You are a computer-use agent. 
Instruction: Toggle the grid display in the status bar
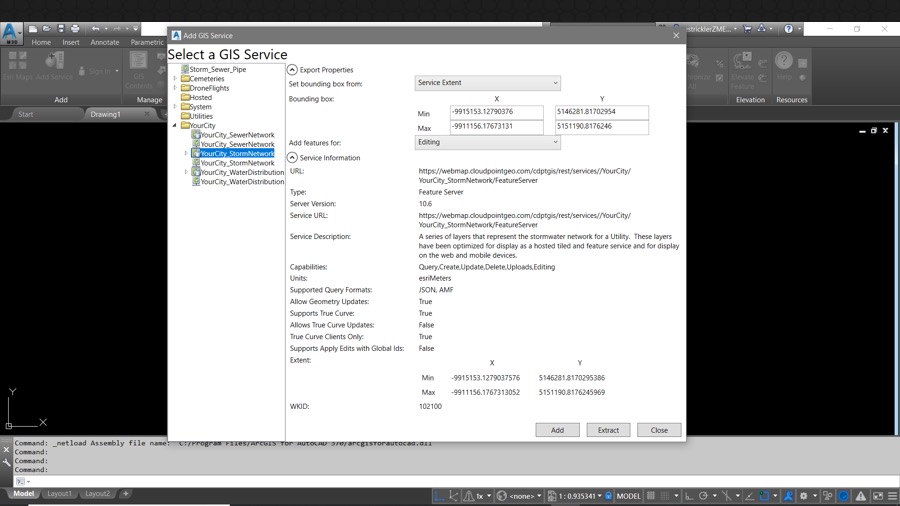(651, 496)
